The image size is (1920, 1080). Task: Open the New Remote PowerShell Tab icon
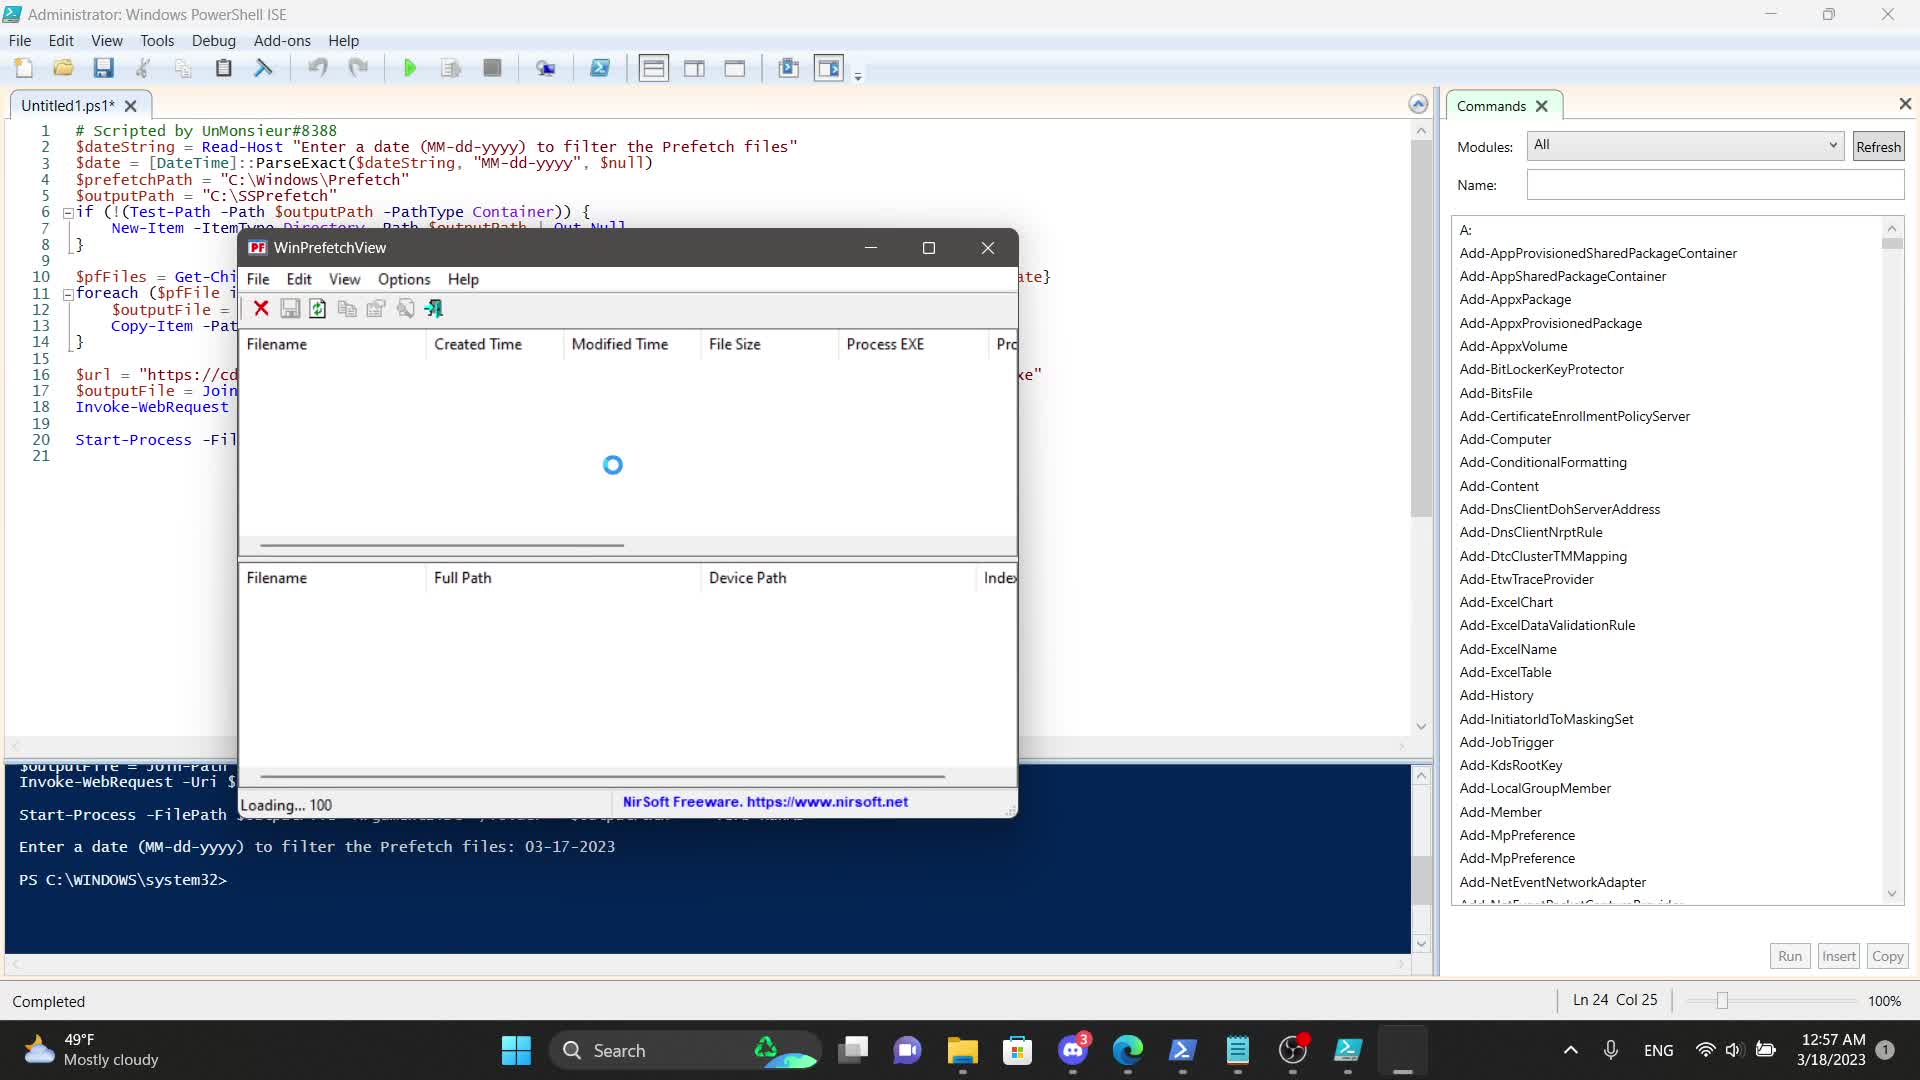pos(545,68)
